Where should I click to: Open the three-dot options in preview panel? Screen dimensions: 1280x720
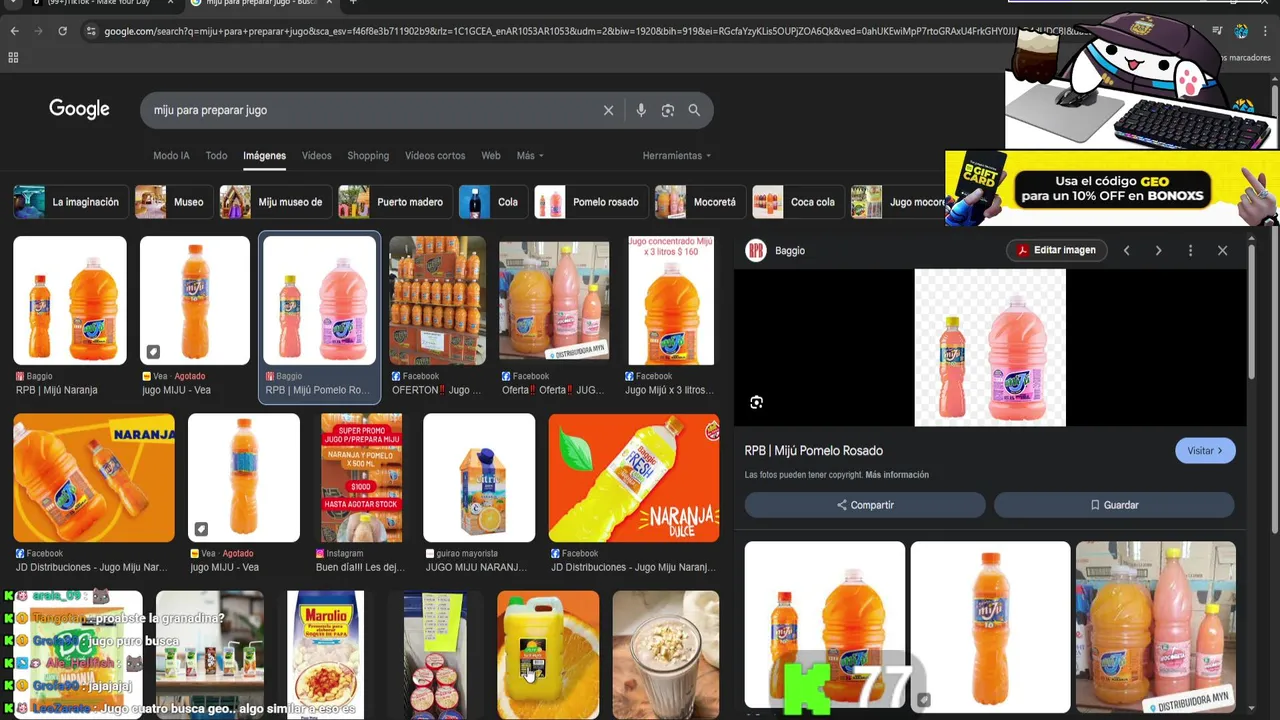pyautogui.click(x=1190, y=251)
